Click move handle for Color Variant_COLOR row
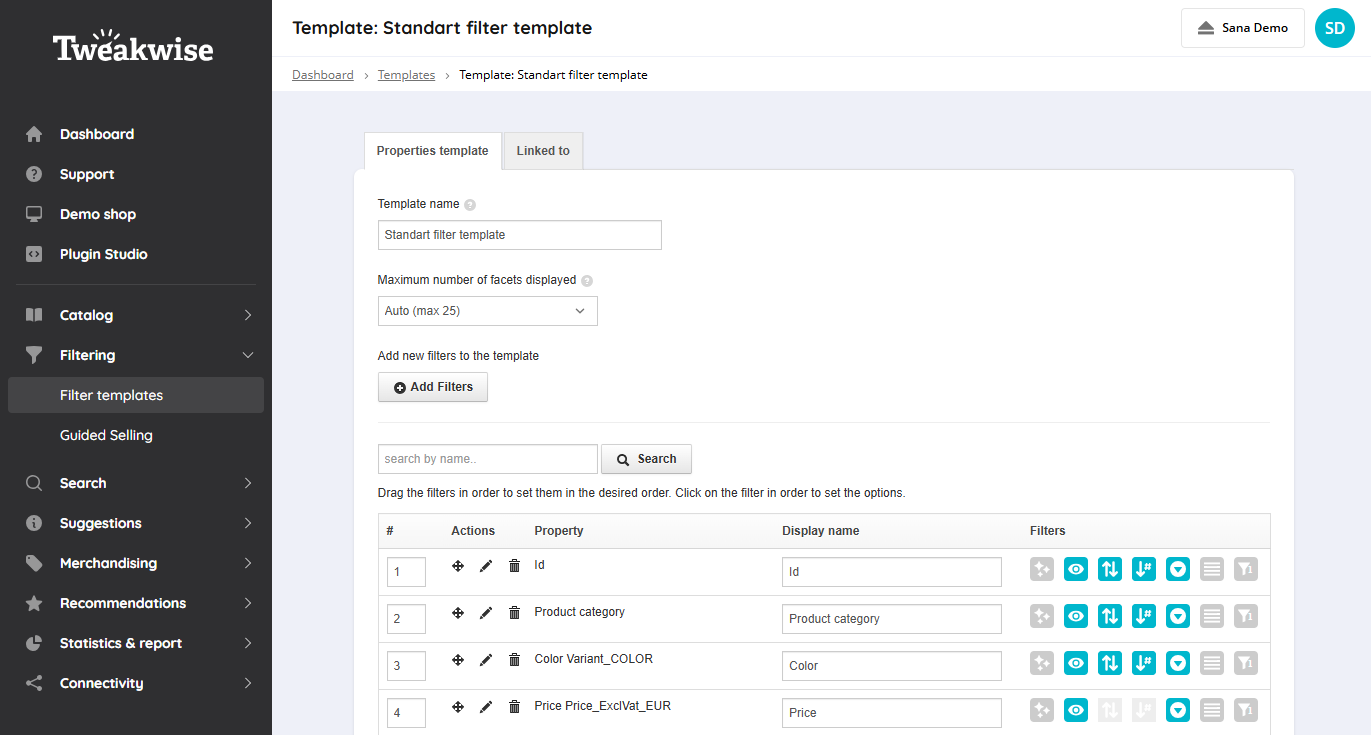Screen dimensions: 1371x735 458,660
